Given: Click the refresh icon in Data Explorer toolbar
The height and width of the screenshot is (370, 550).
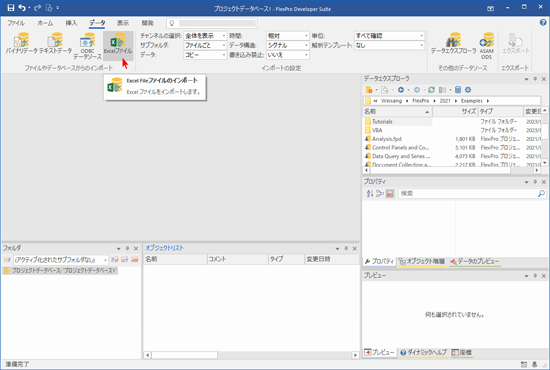Looking at the screenshot, I should 431,90.
